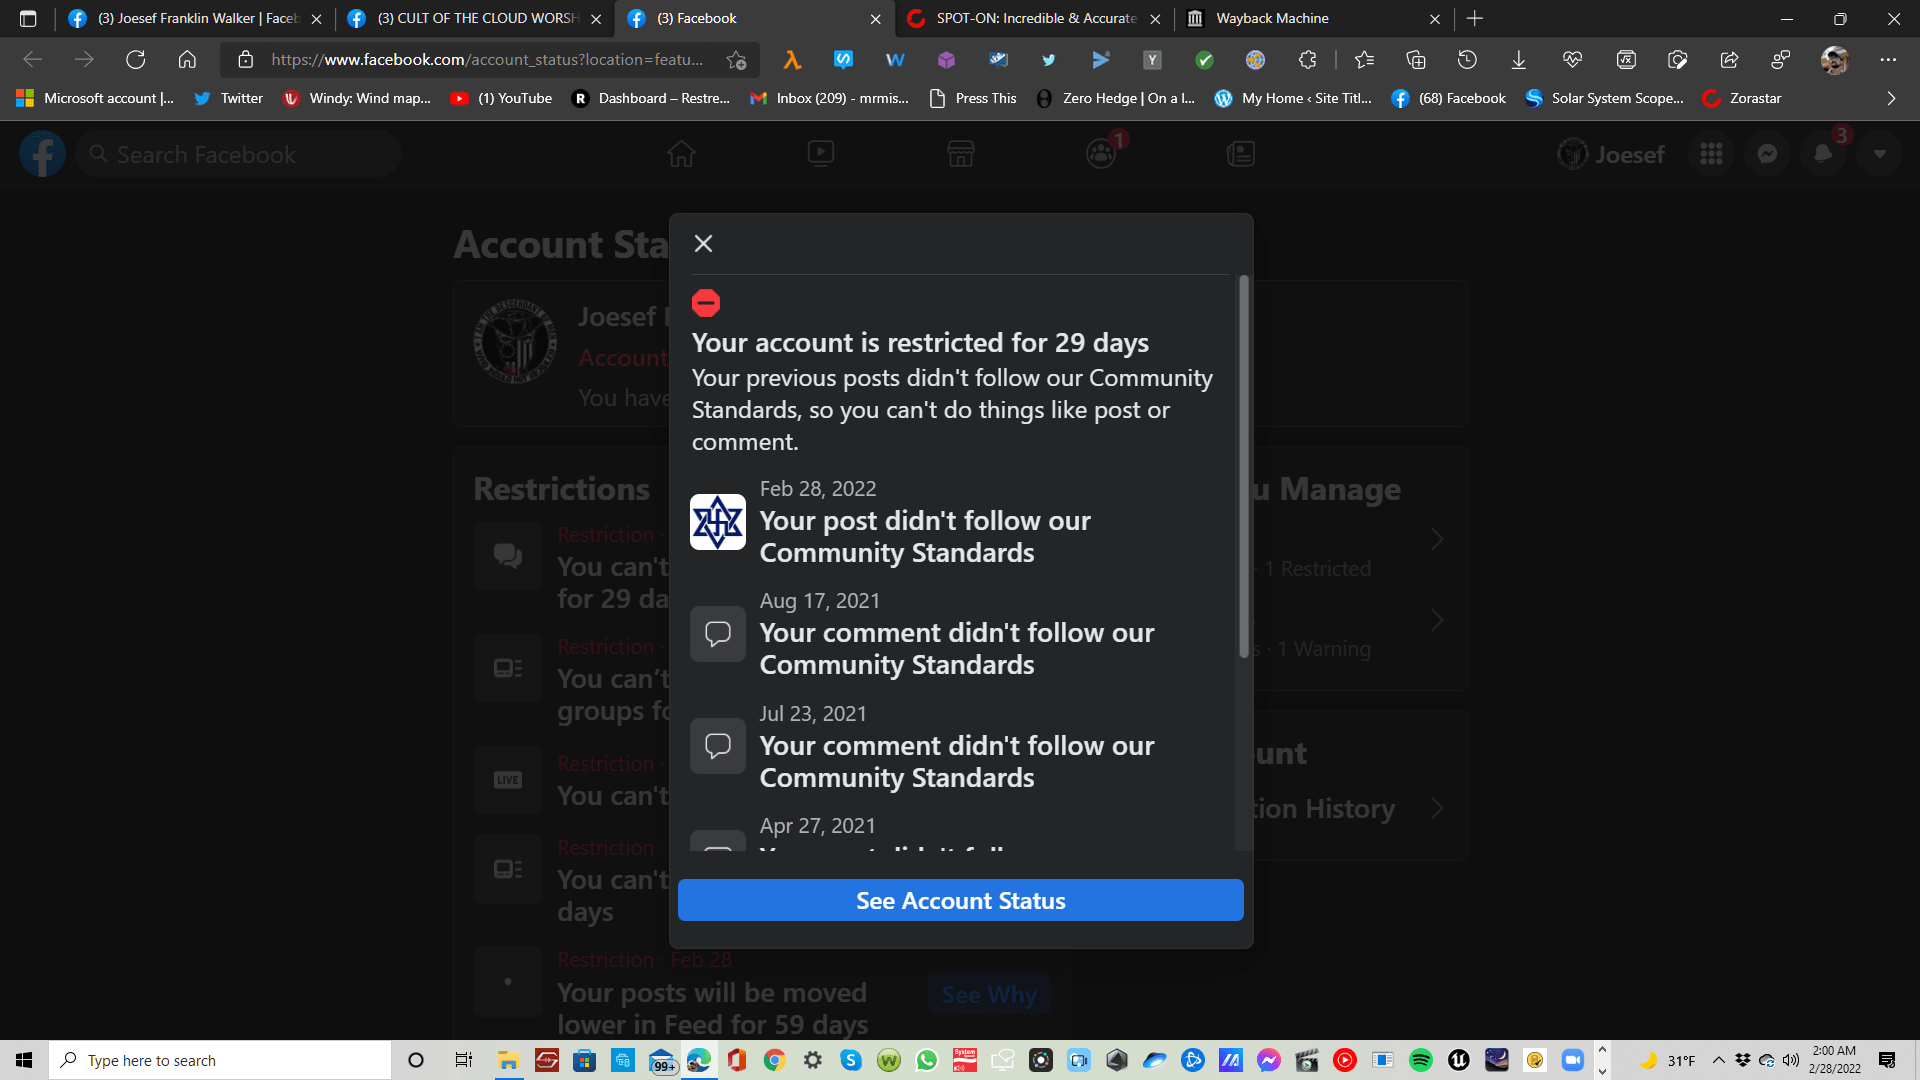Image resolution: width=1920 pixels, height=1080 pixels.
Task: Open the YouTube bookmark
Action: (502, 98)
